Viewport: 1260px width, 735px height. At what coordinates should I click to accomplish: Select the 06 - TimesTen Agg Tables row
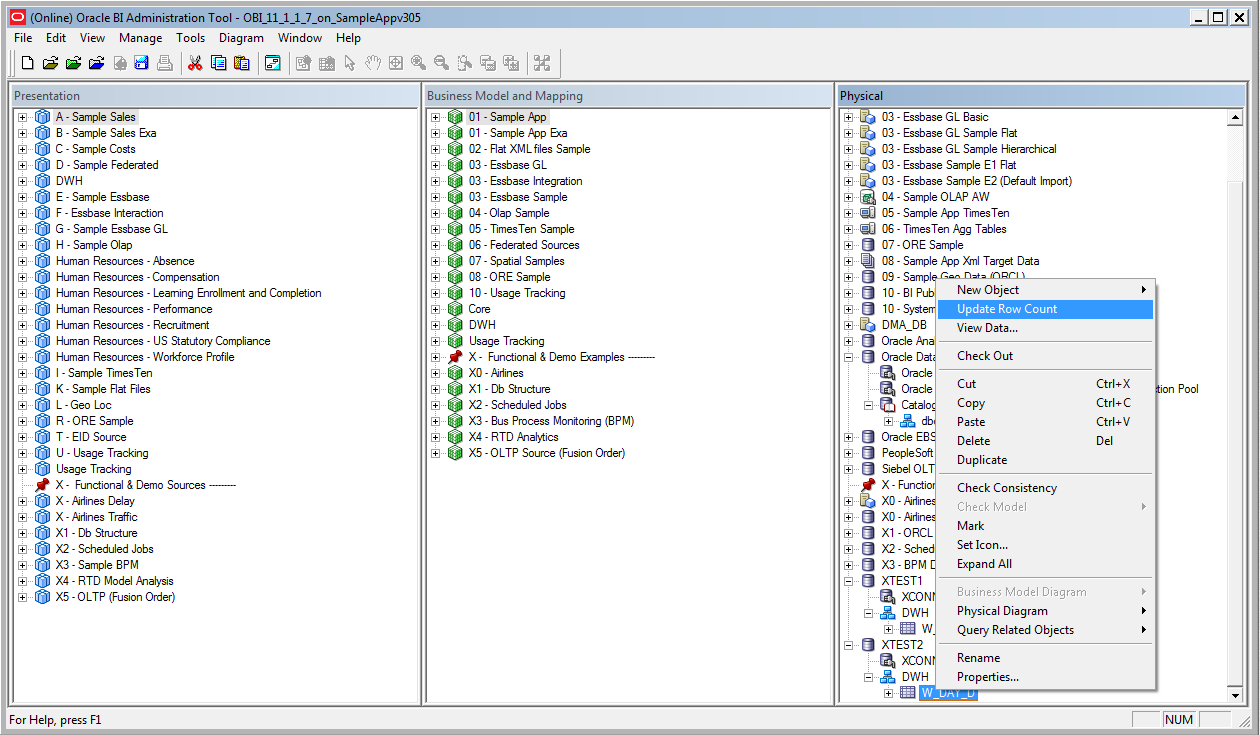tap(944, 229)
